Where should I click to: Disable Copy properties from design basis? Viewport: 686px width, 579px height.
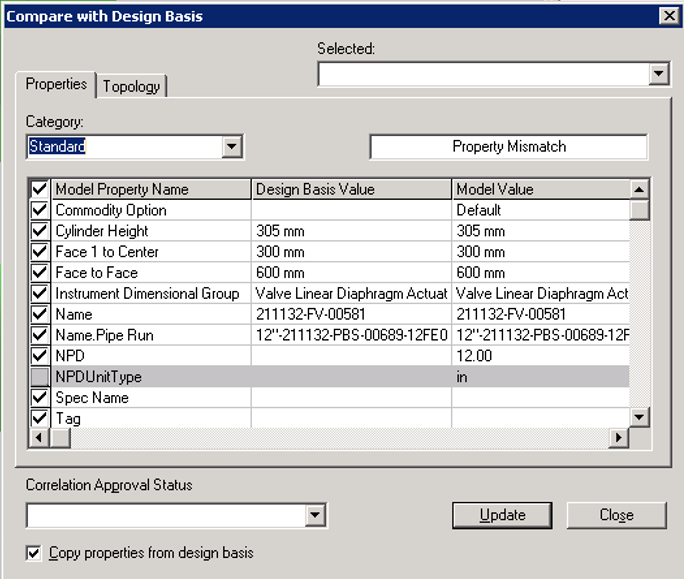click(x=34, y=552)
